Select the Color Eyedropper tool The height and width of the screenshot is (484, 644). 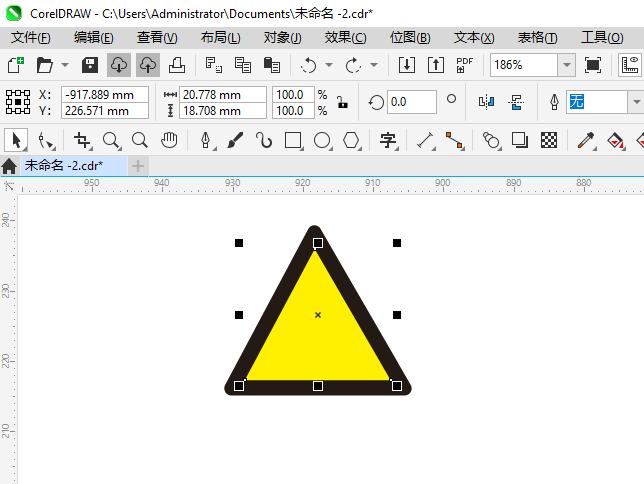(x=586, y=141)
